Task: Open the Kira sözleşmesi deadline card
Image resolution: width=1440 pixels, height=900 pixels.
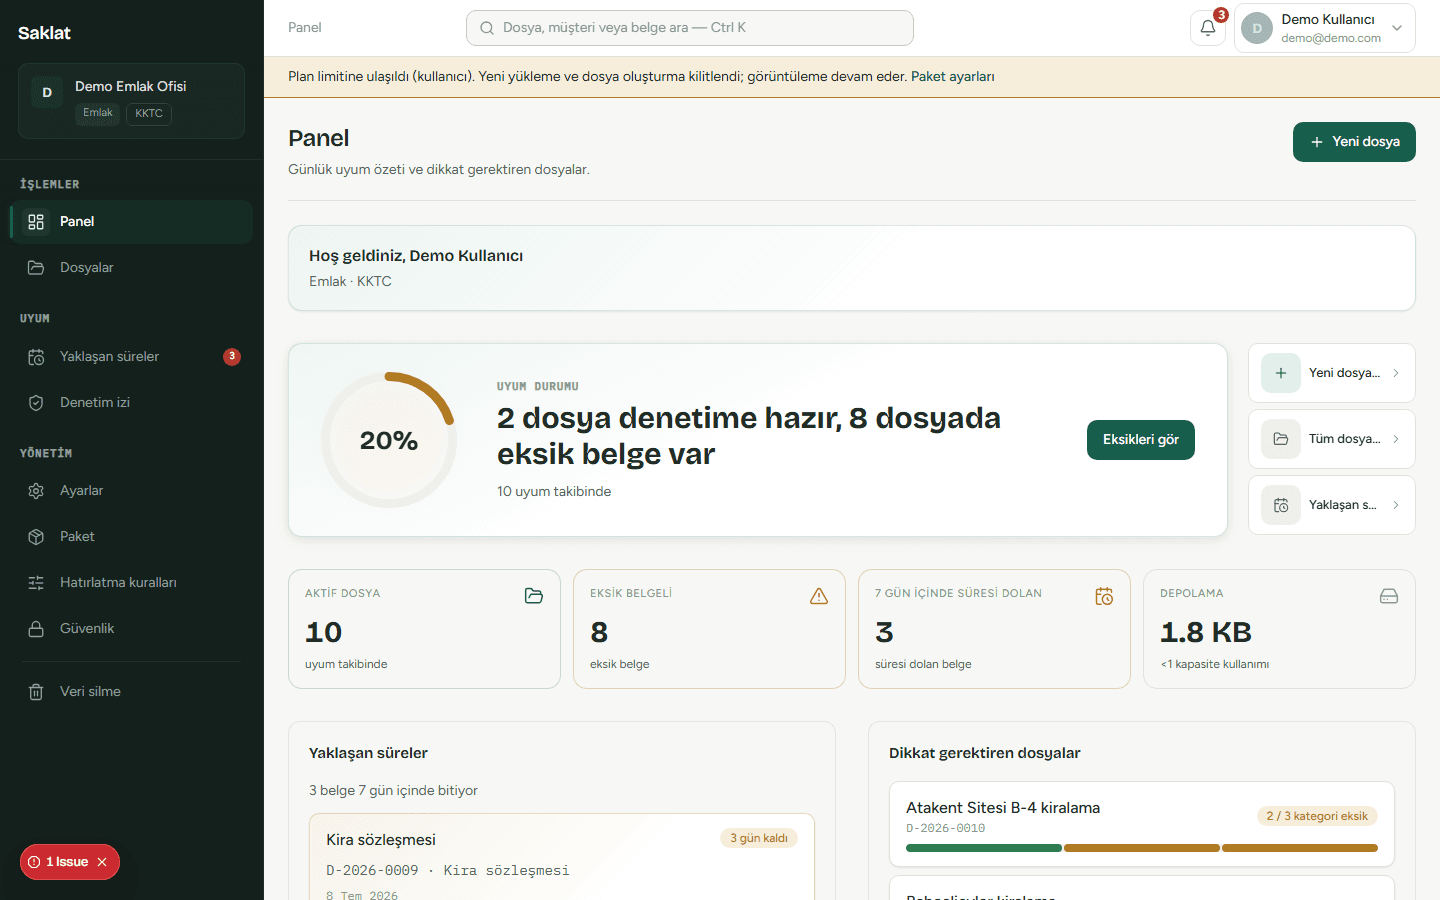Action: pos(562,857)
